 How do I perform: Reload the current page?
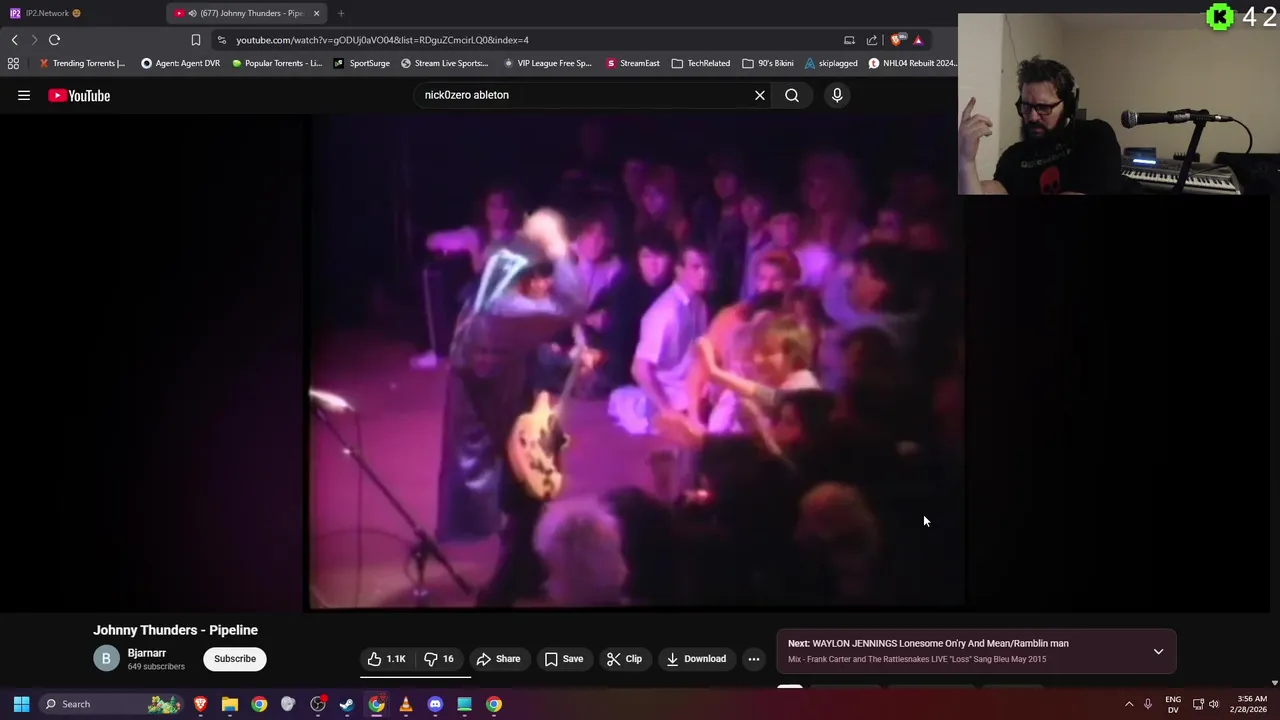54,40
